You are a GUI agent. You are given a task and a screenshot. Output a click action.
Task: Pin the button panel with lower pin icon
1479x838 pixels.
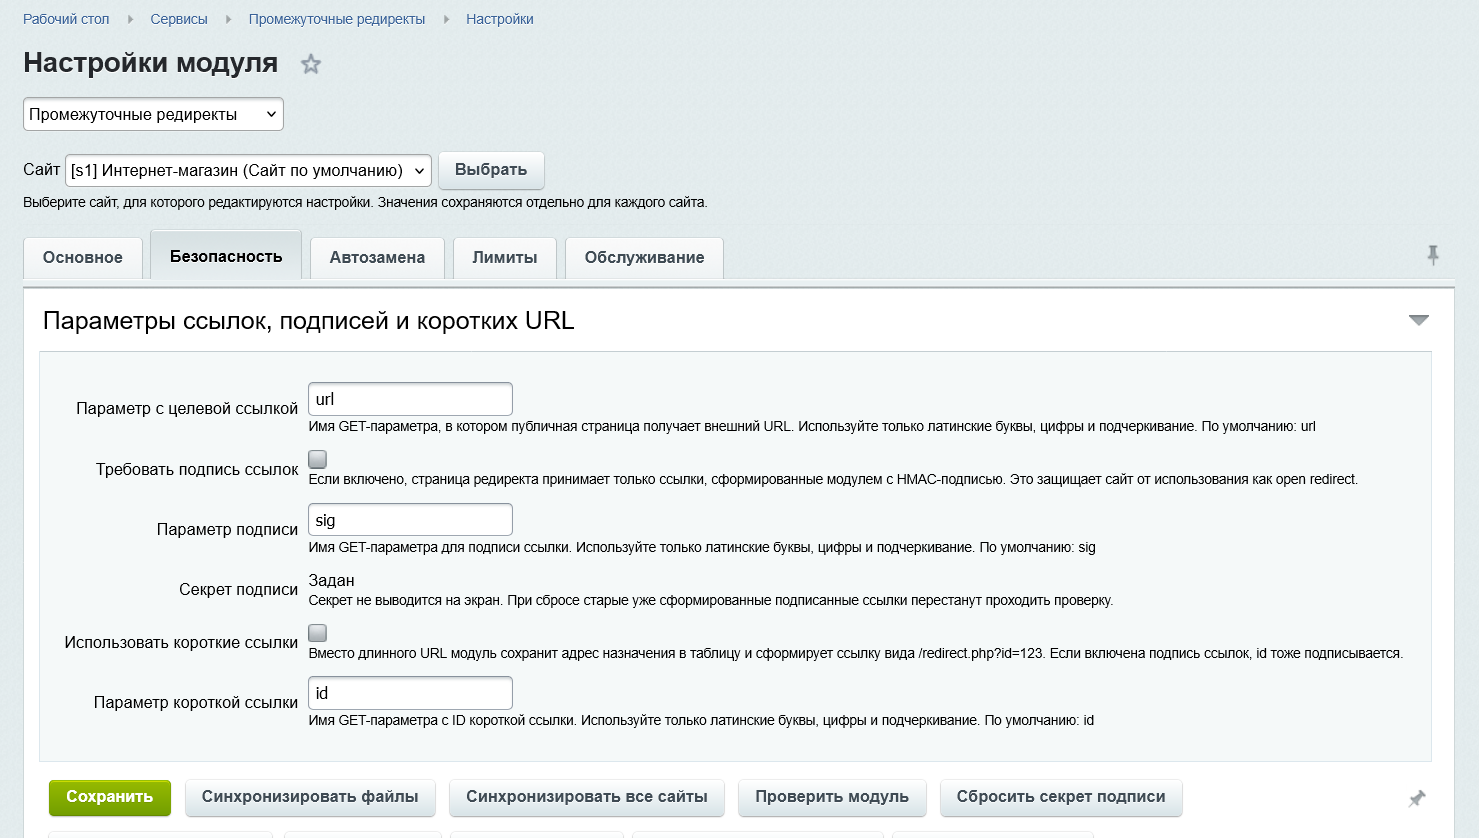pyautogui.click(x=1417, y=798)
